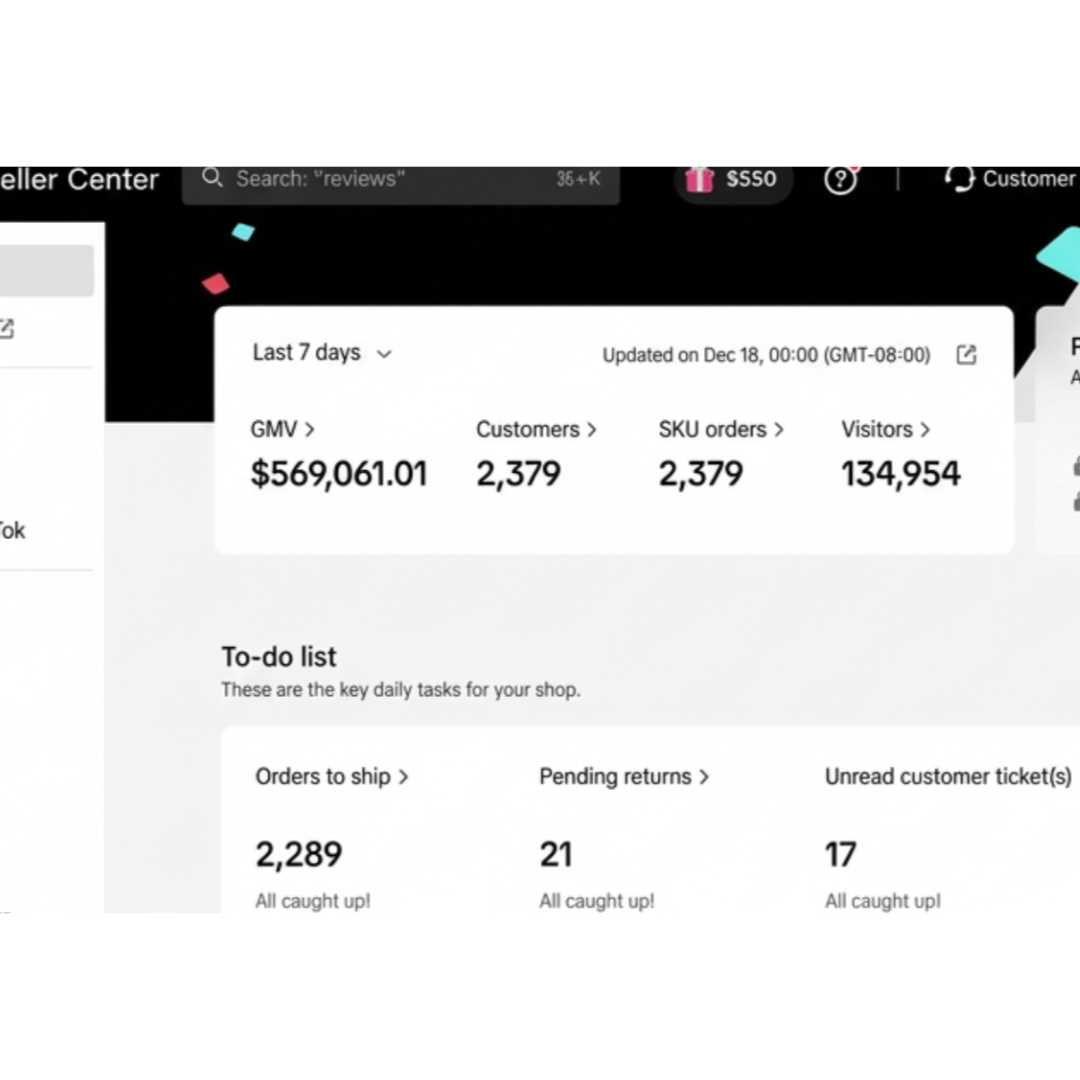Viewport: 1080px width, 1080px height.
Task: Open the Visitors metric details
Action: tap(885, 429)
